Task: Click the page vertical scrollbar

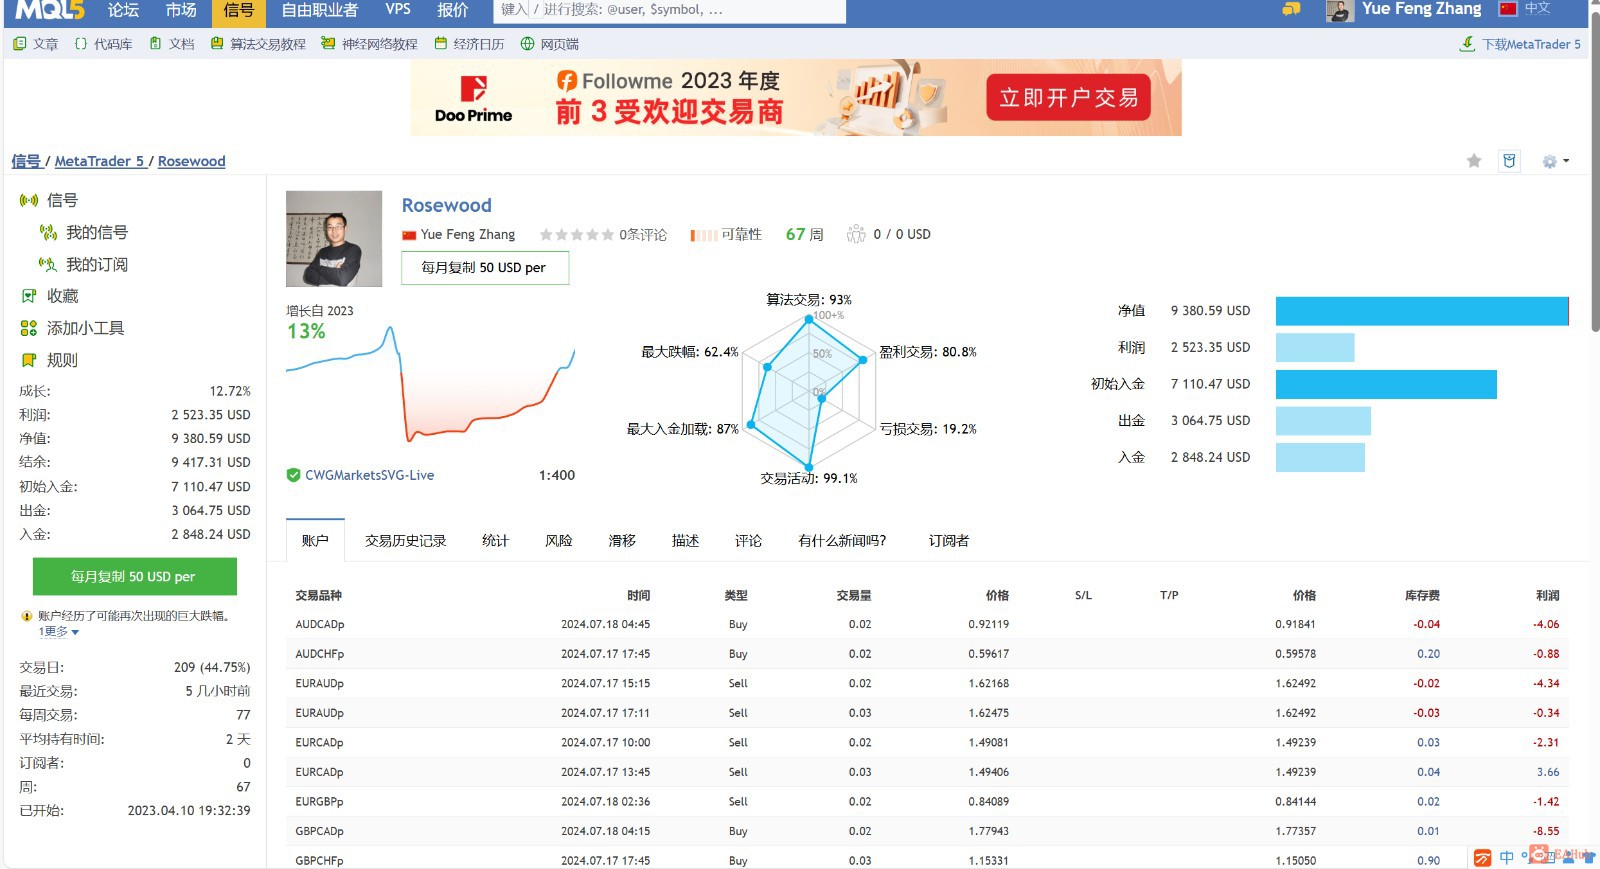Action: 1594,170
